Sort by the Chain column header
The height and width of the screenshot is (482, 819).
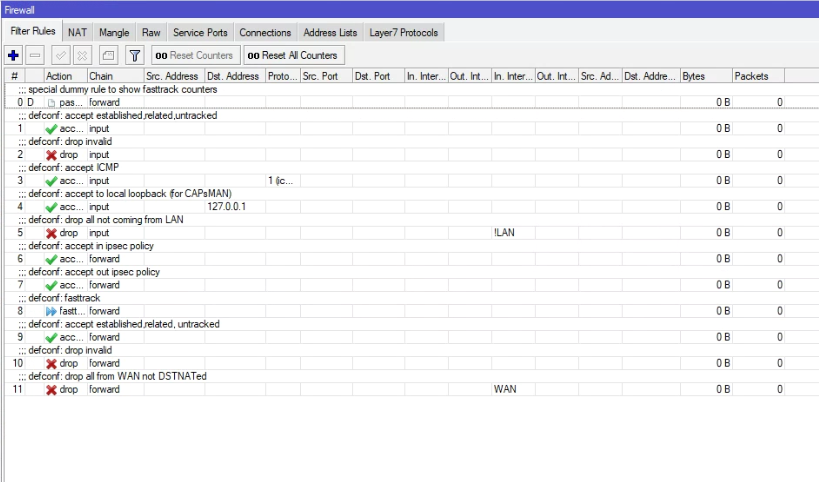[x=115, y=76]
